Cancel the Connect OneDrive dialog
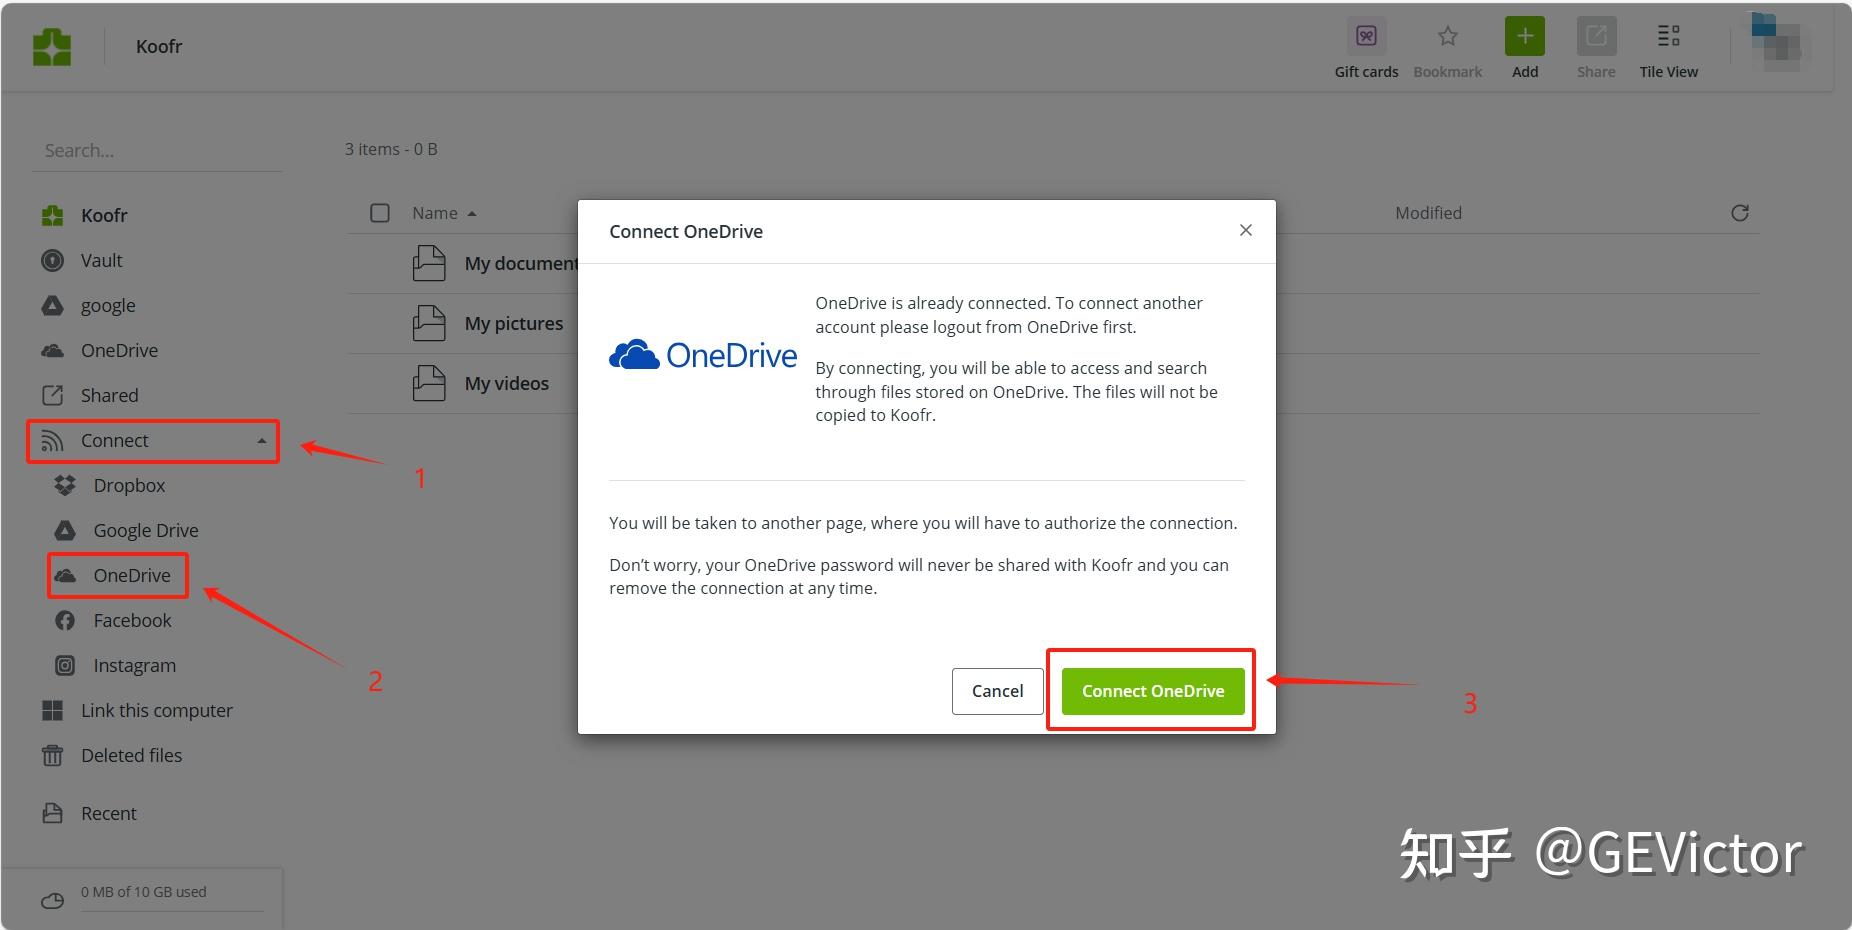Viewport: 1852px width, 930px height. point(997,691)
